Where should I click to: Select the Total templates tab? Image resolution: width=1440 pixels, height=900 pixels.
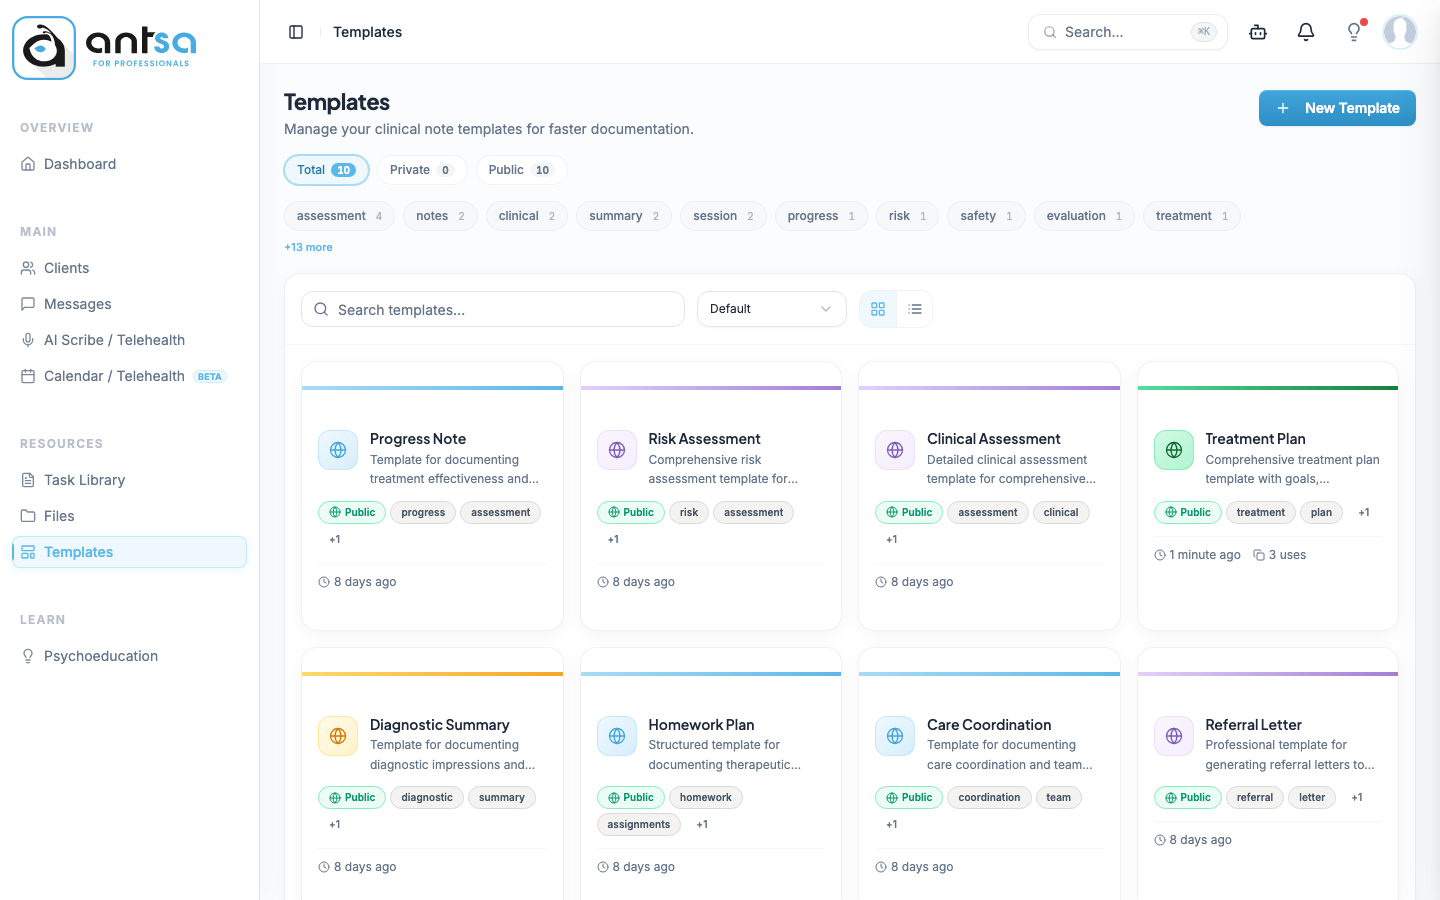[x=326, y=170]
